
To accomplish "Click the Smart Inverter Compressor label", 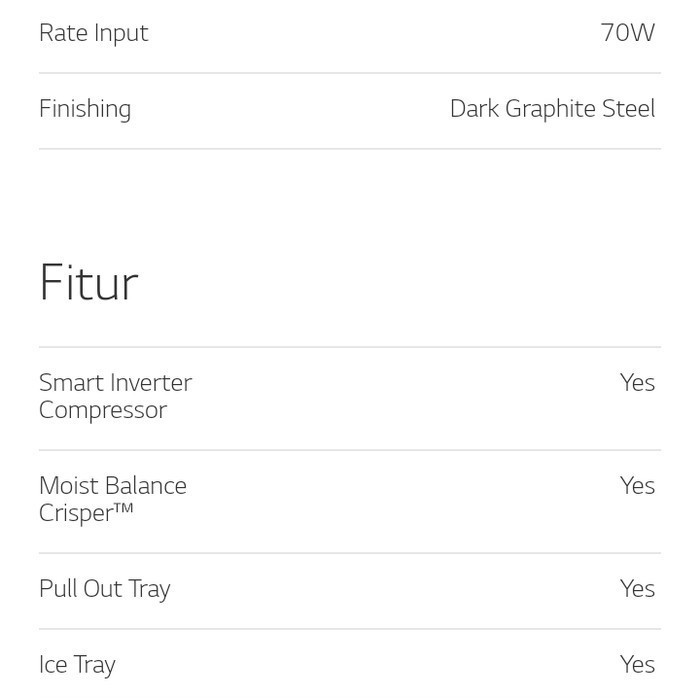I will pos(115,396).
